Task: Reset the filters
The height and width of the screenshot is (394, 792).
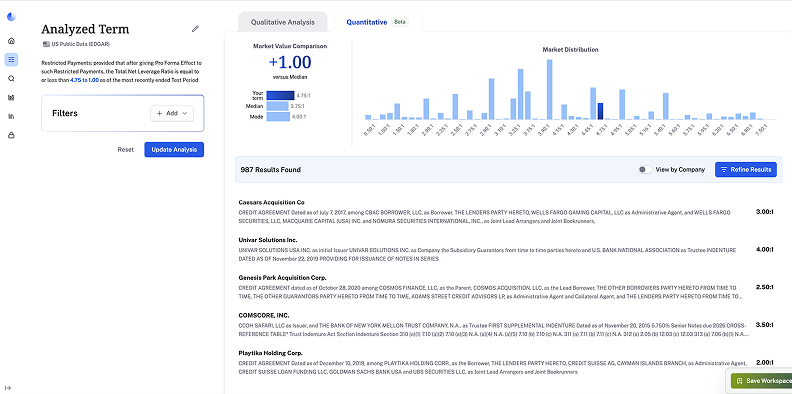Action: (126, 150)
